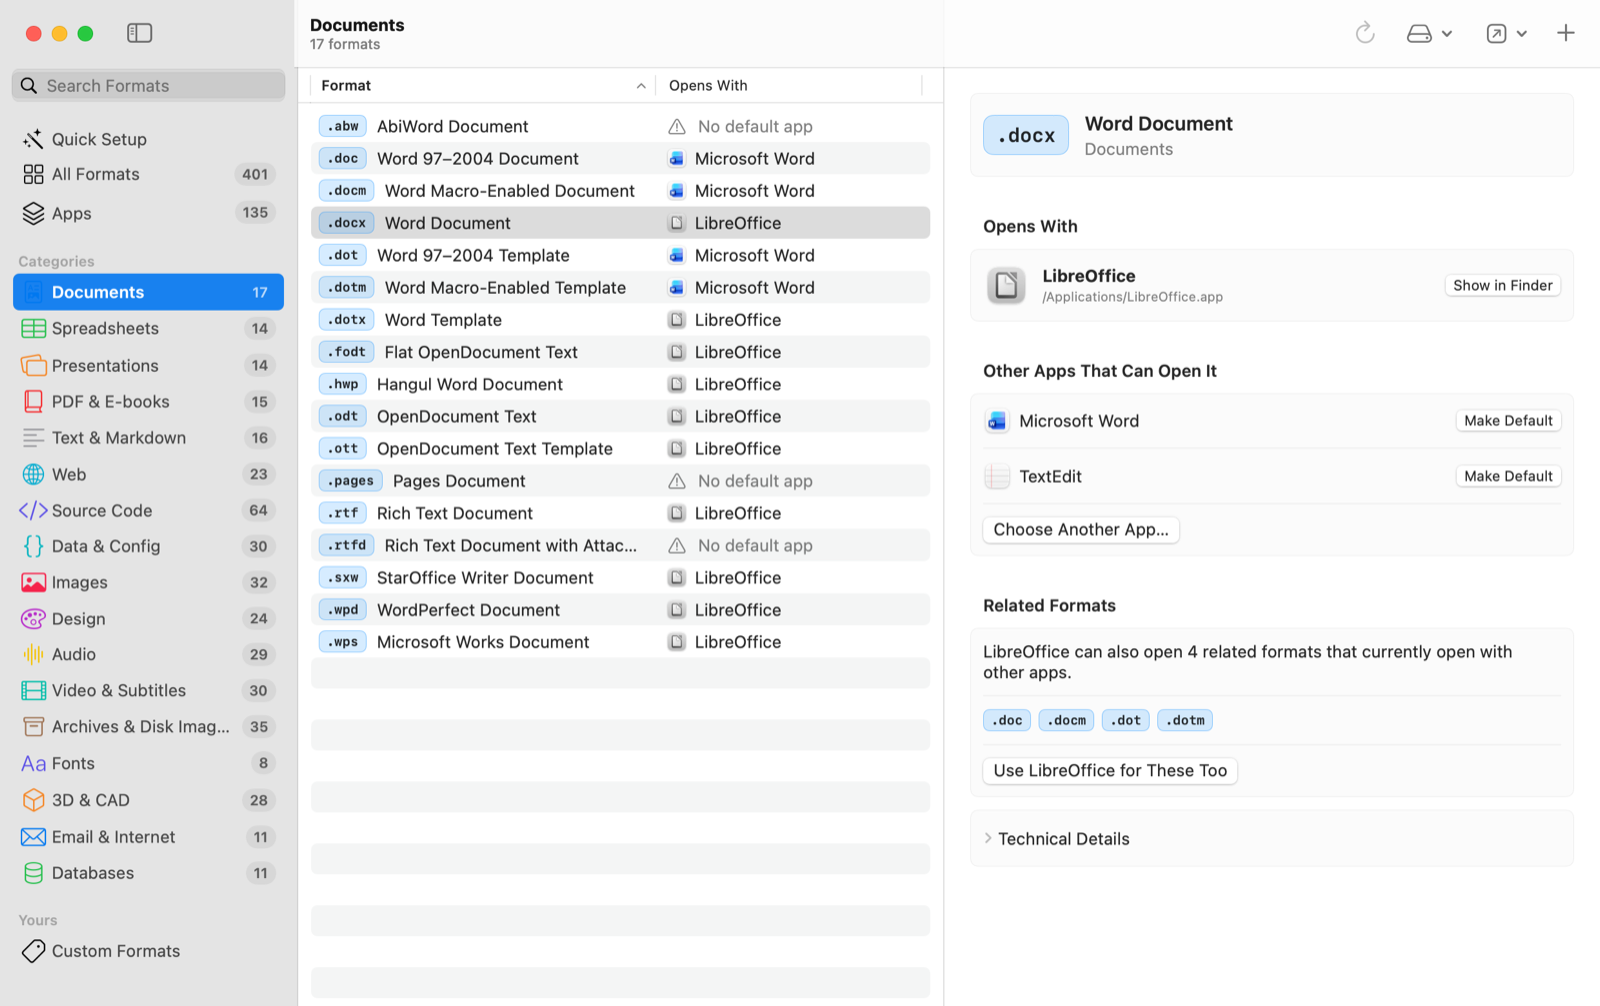The height and width of the screenshot is (1006, 1600).
Task: Select the Pages Document row
Action: [x=620, y=481]
